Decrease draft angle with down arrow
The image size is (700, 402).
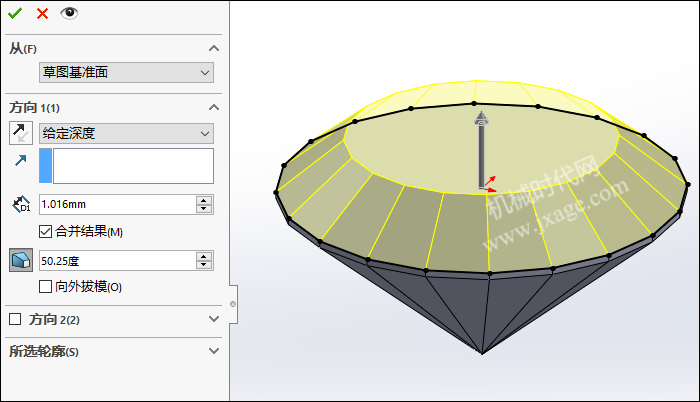(x=204, y=265)
